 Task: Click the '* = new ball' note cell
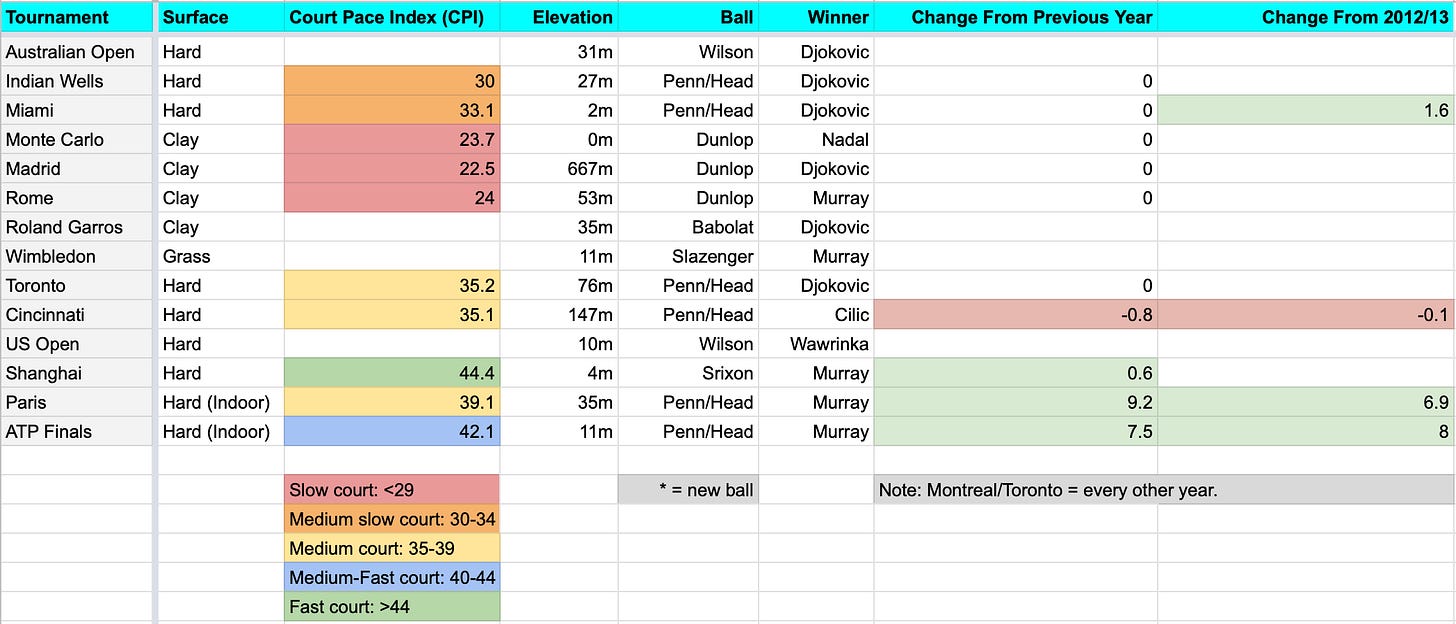pos(688,490)
